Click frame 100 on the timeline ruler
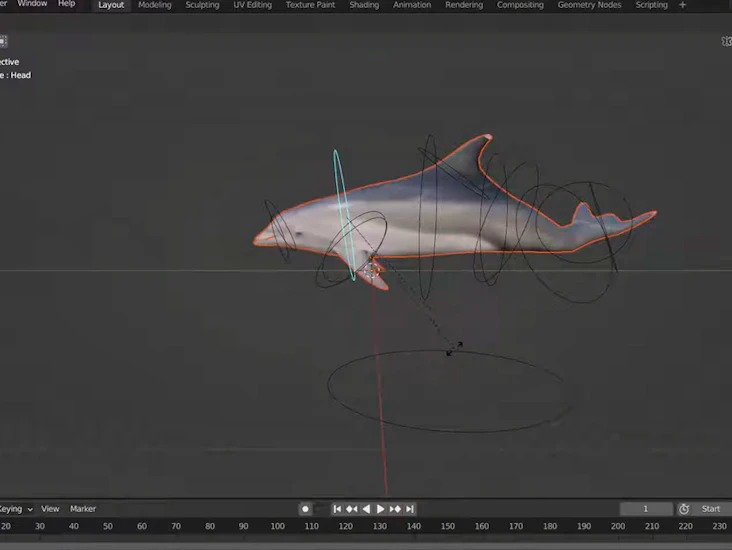This screenshot has height=550, width=732. [277, 526]
